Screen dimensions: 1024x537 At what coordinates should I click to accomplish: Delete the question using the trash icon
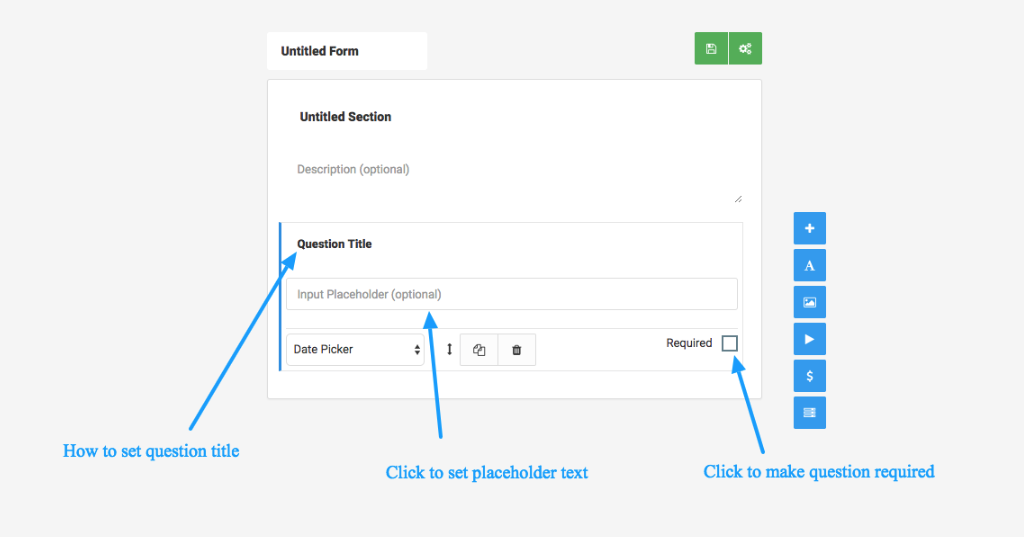pos(517,350)
